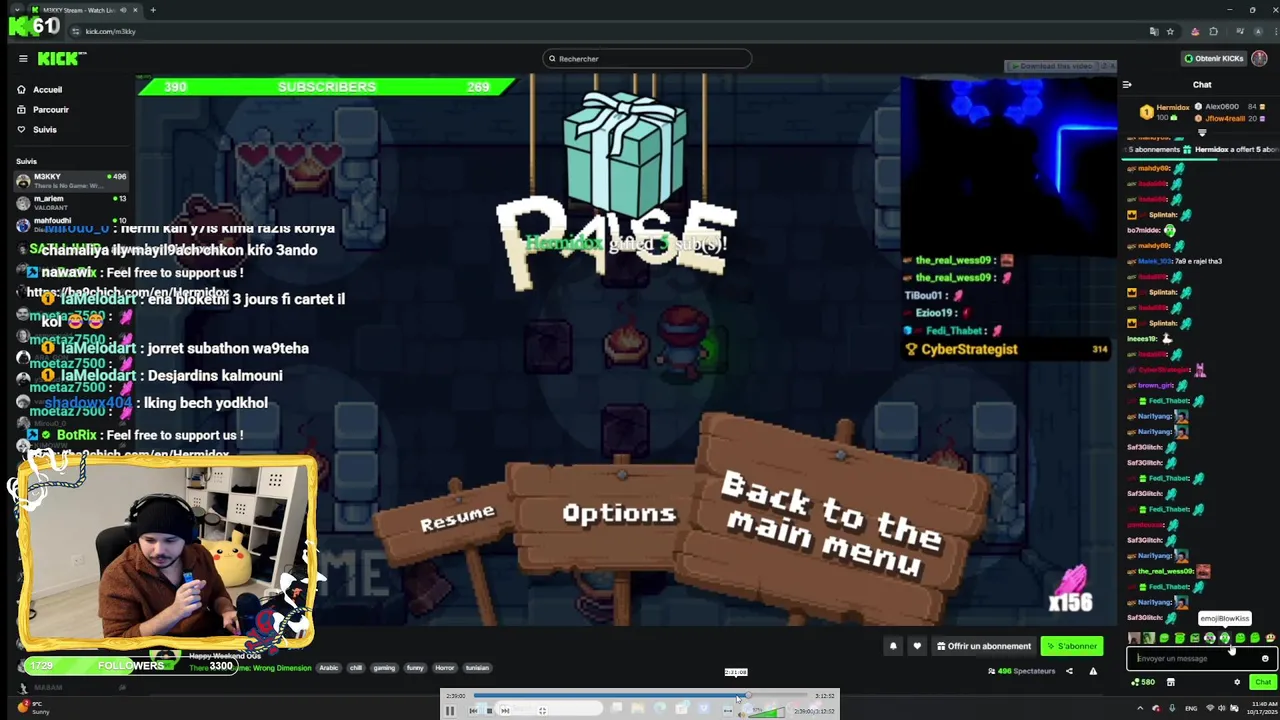Click notification bell icon under stream
The width and height of the screenshot is (1280, 720).
coord(893,646)
